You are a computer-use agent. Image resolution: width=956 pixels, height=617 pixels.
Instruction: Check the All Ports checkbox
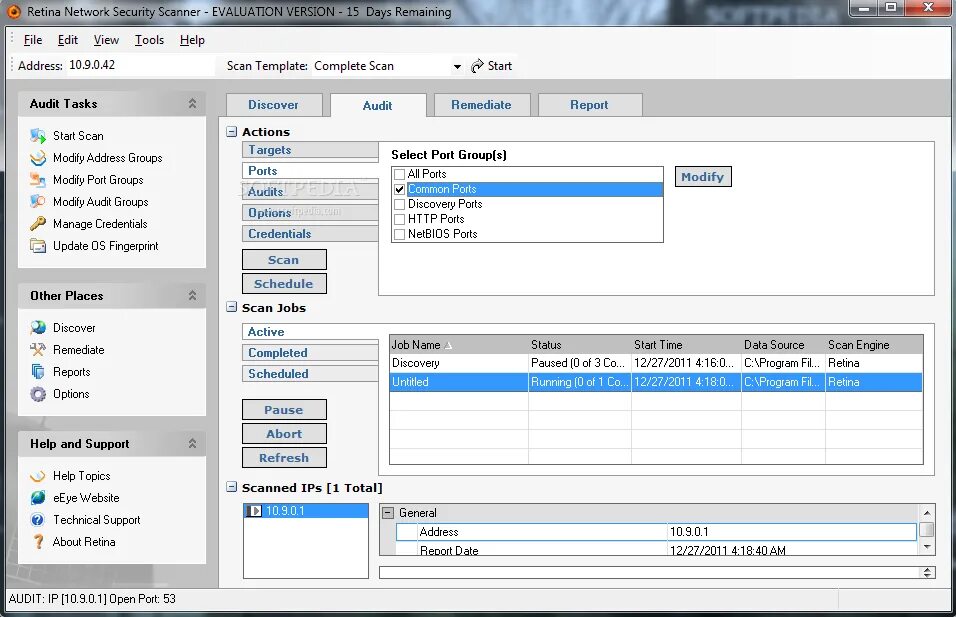click(x=399, y=174)
